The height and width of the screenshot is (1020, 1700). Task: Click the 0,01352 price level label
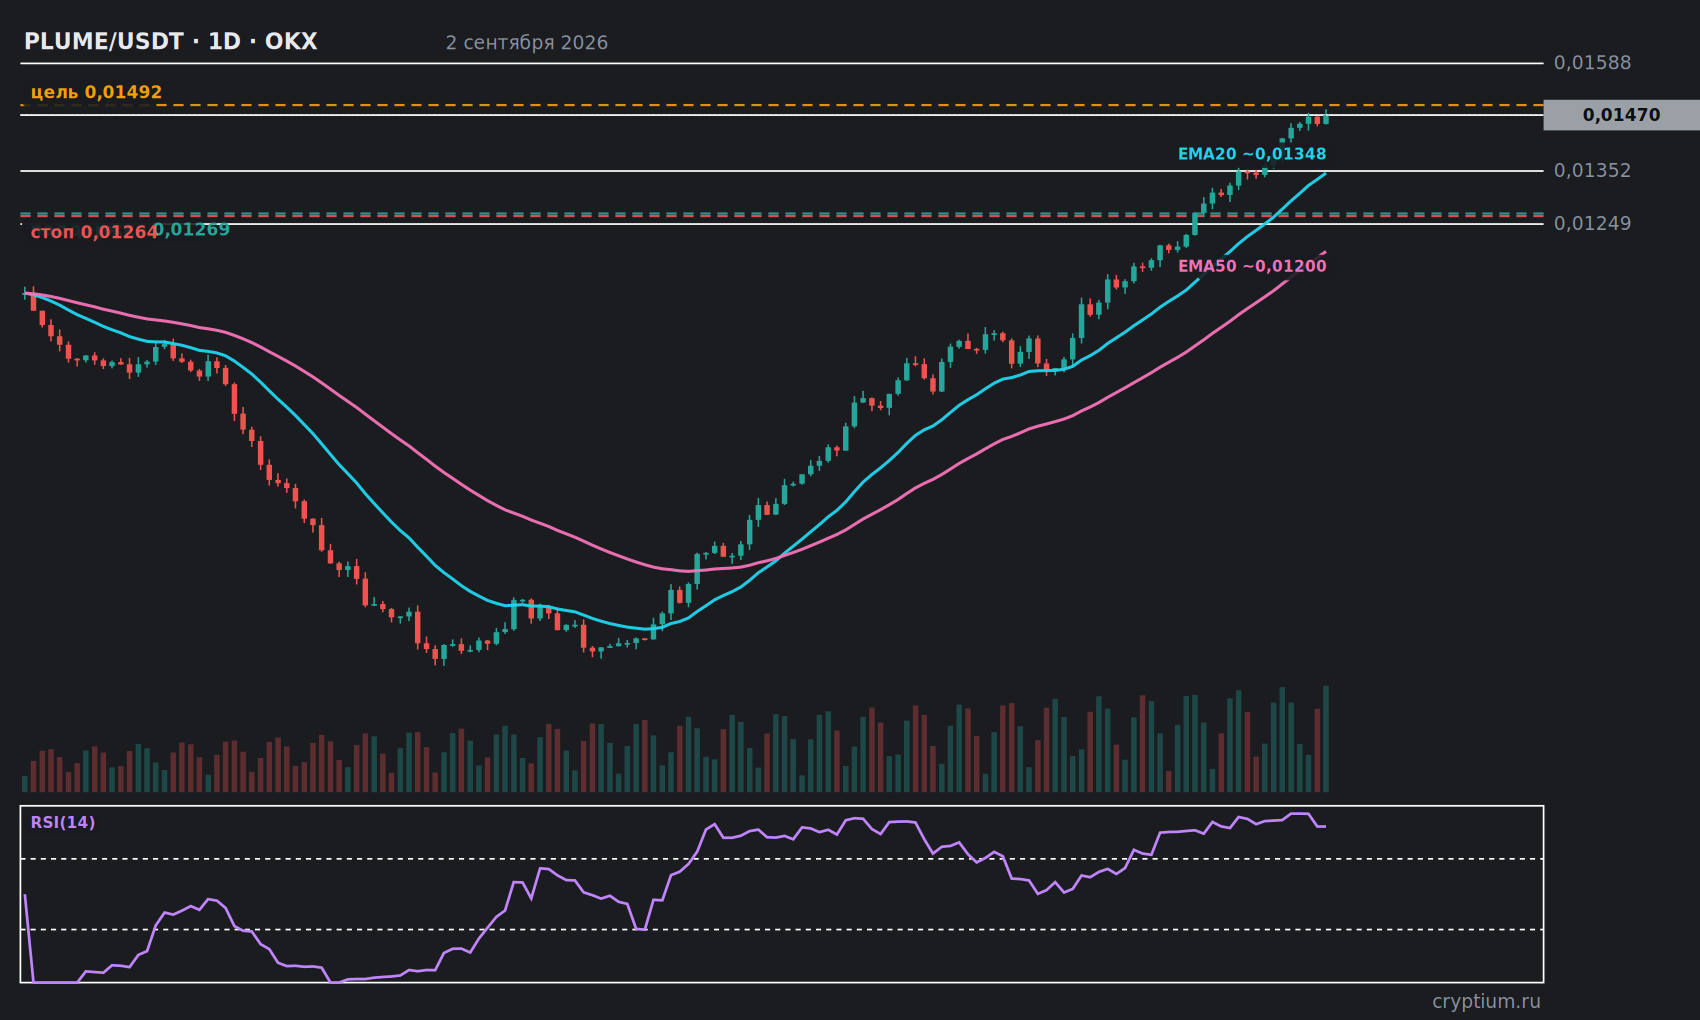(1592, 171)
